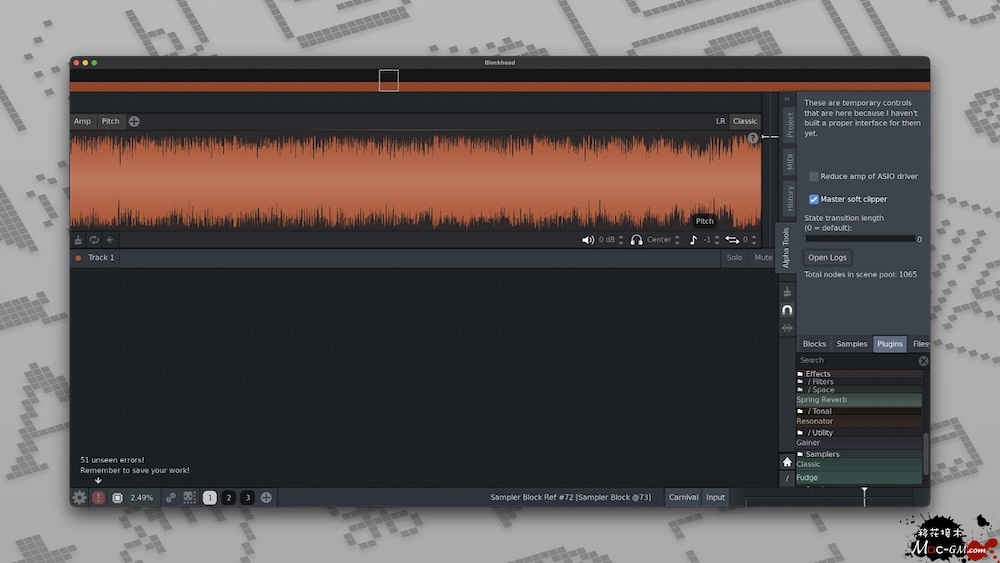Click the headphones pan icon

pyautogui.click(x=636, y=240)
